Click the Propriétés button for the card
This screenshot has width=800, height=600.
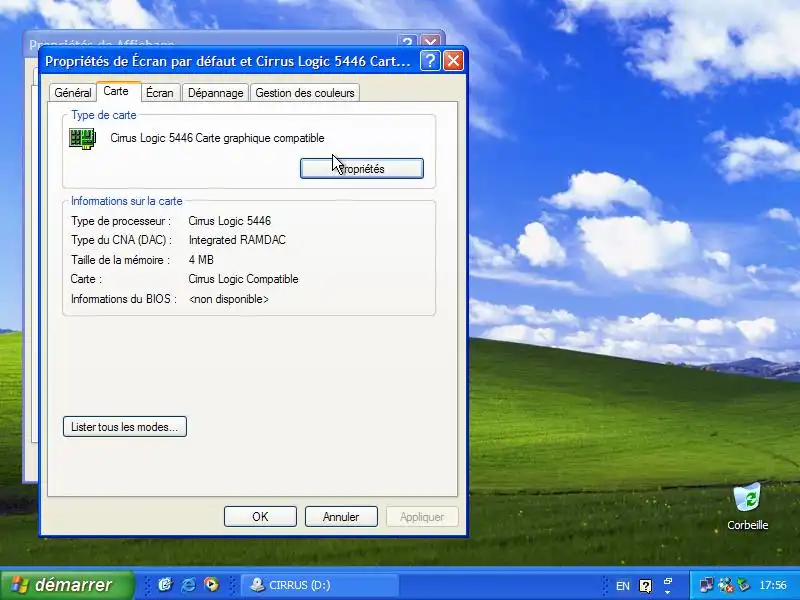point(362,169)
